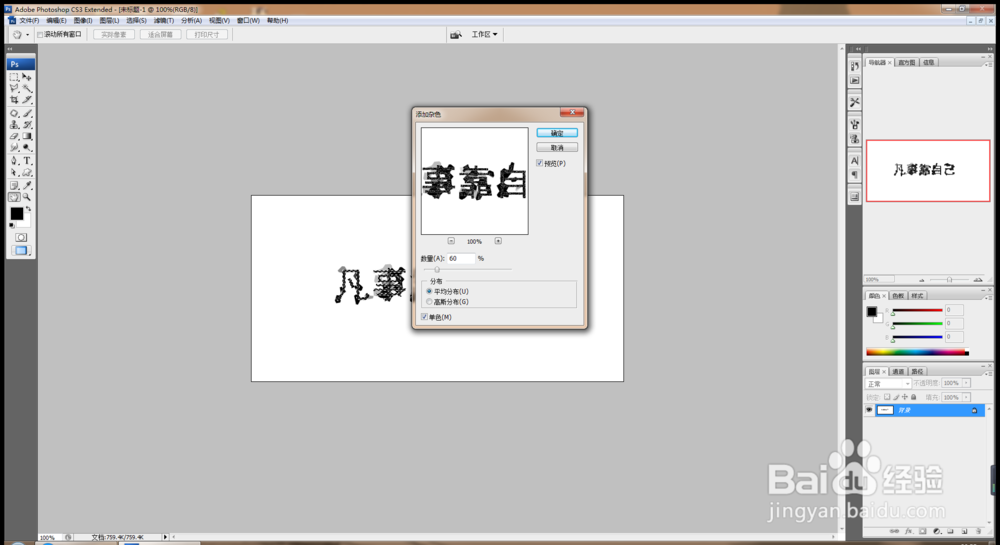
Task: Open the Paragraph panel icon
Action: pyautogui.click(x=855, y=175)
